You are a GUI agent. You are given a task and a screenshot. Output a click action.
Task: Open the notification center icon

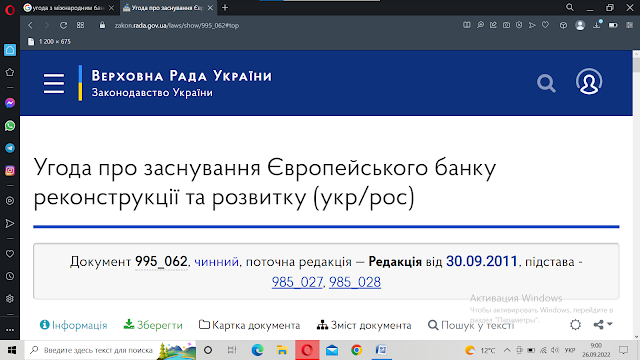[x=623, y=350]
